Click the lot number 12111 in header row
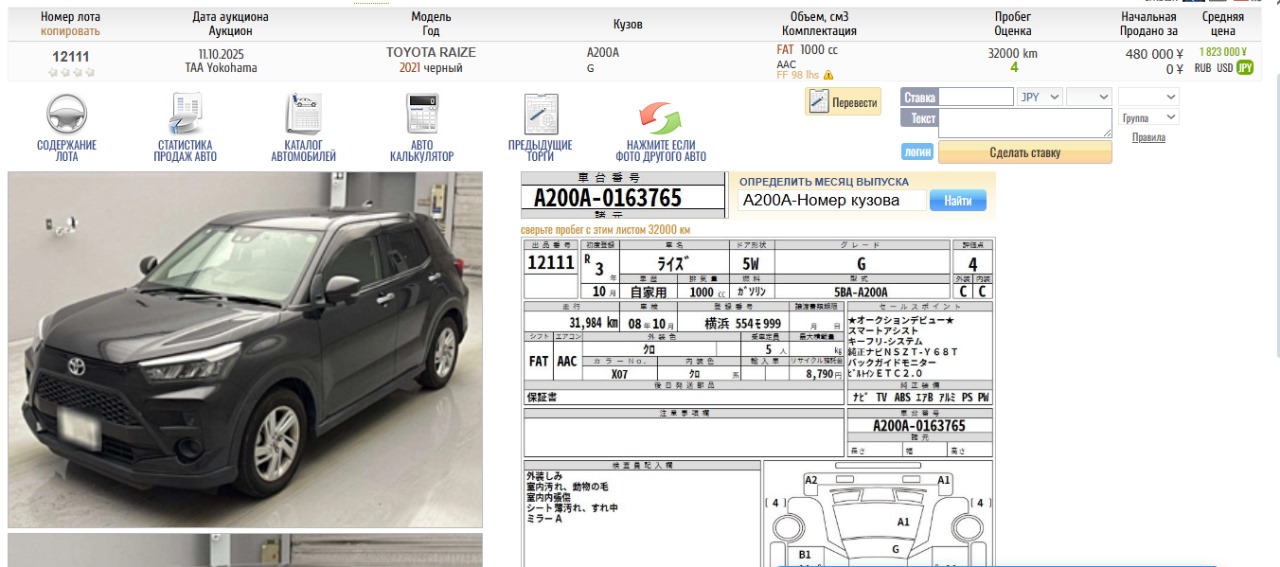1280x567 pixels. click(x=71, y=56)
